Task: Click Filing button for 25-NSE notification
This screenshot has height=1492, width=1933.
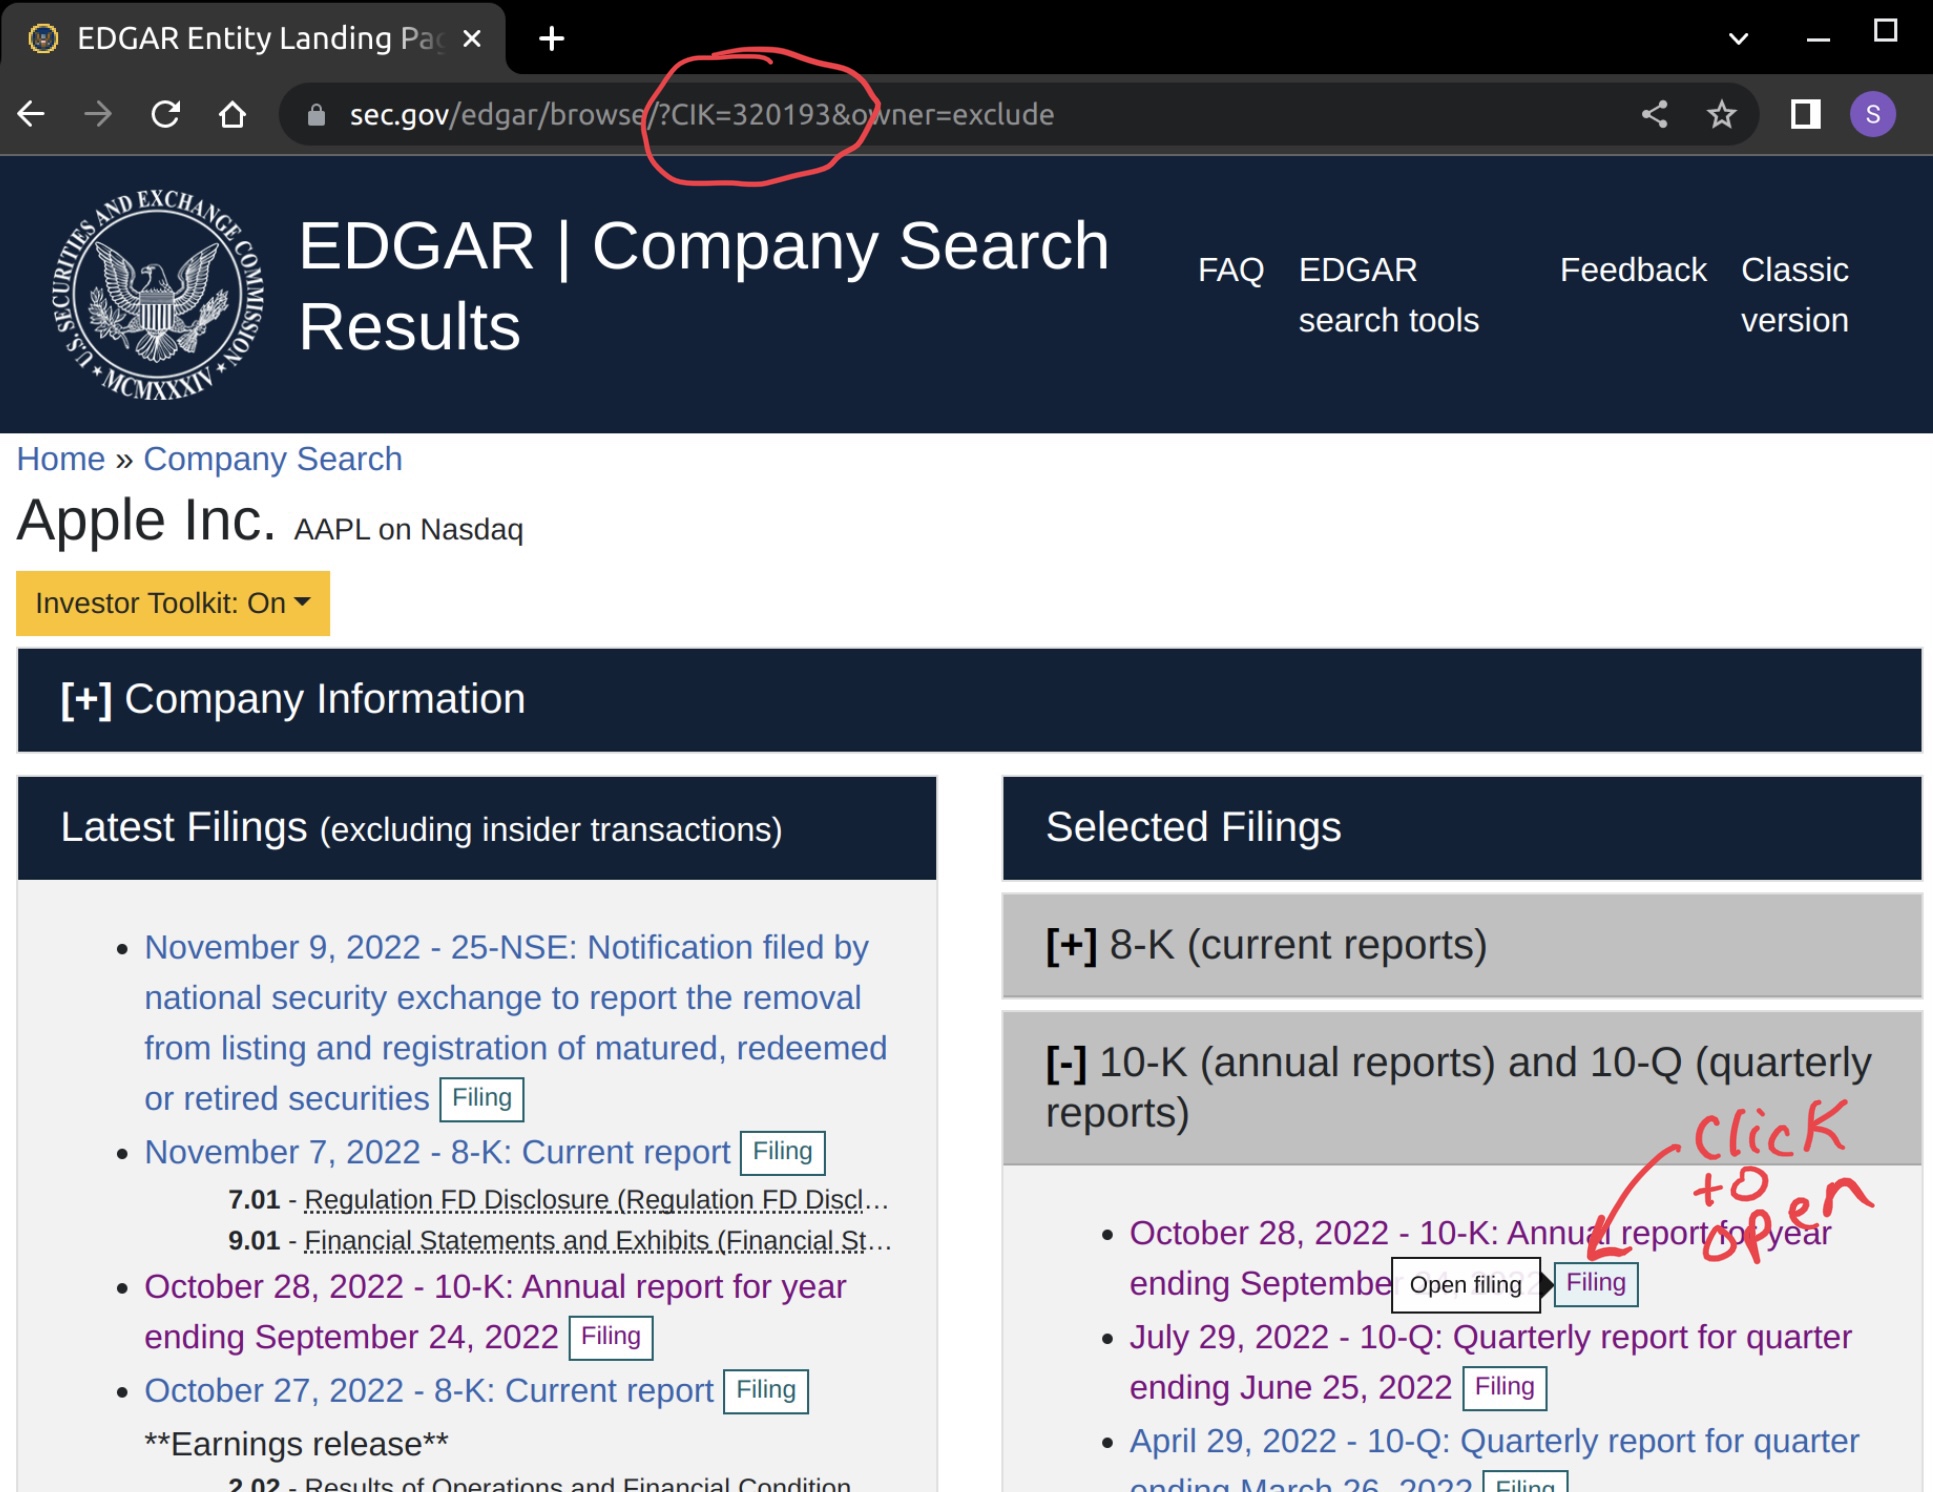Action: tap(482, 1099)
